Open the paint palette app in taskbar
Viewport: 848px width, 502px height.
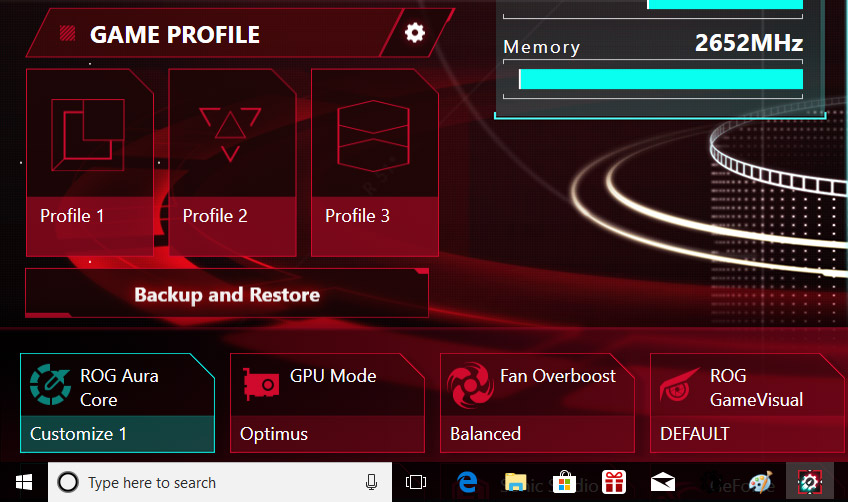coord(761,482)
